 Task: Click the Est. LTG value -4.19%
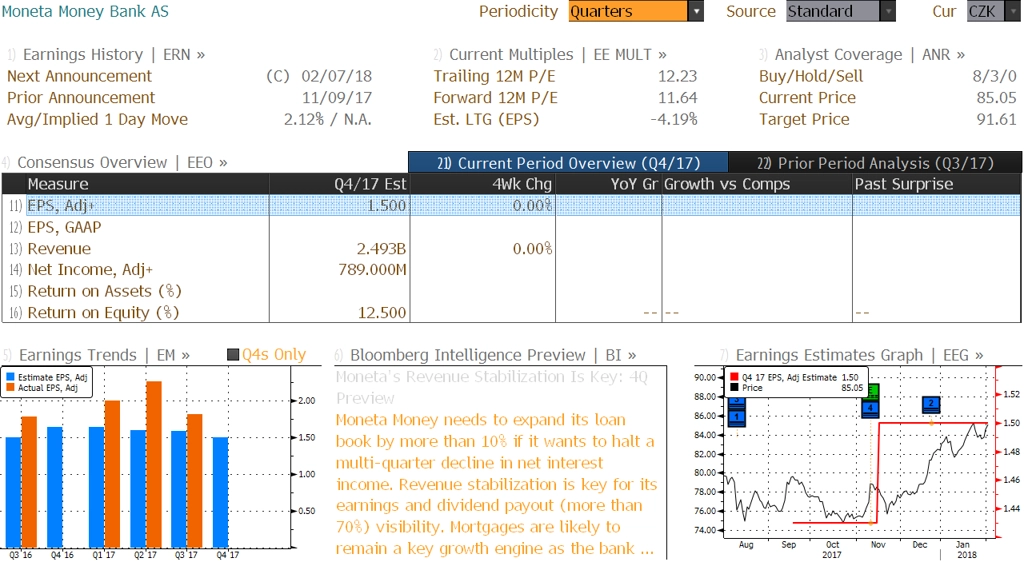pyautogui.click(x=673, y=119)
